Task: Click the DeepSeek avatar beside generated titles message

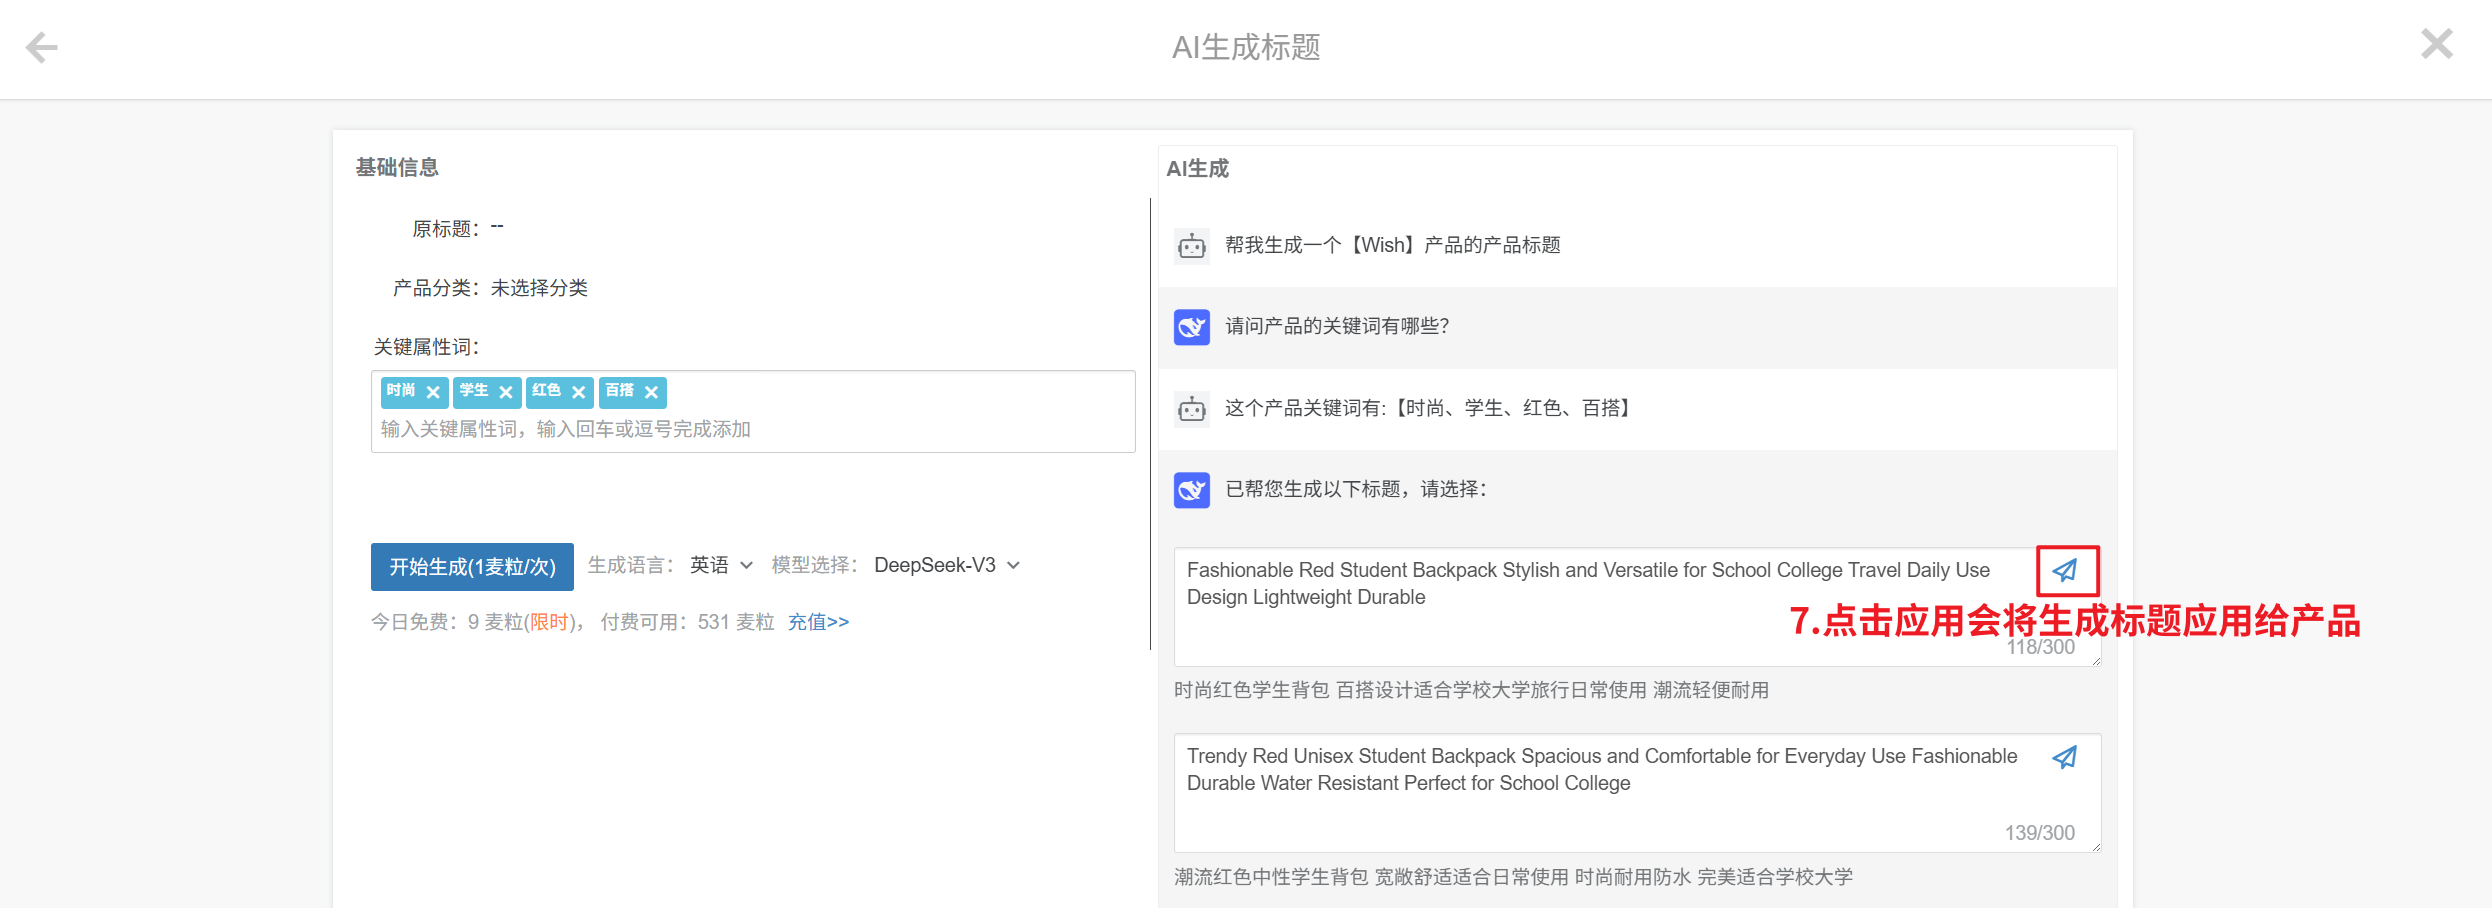Action: [x=1191, y=490]
